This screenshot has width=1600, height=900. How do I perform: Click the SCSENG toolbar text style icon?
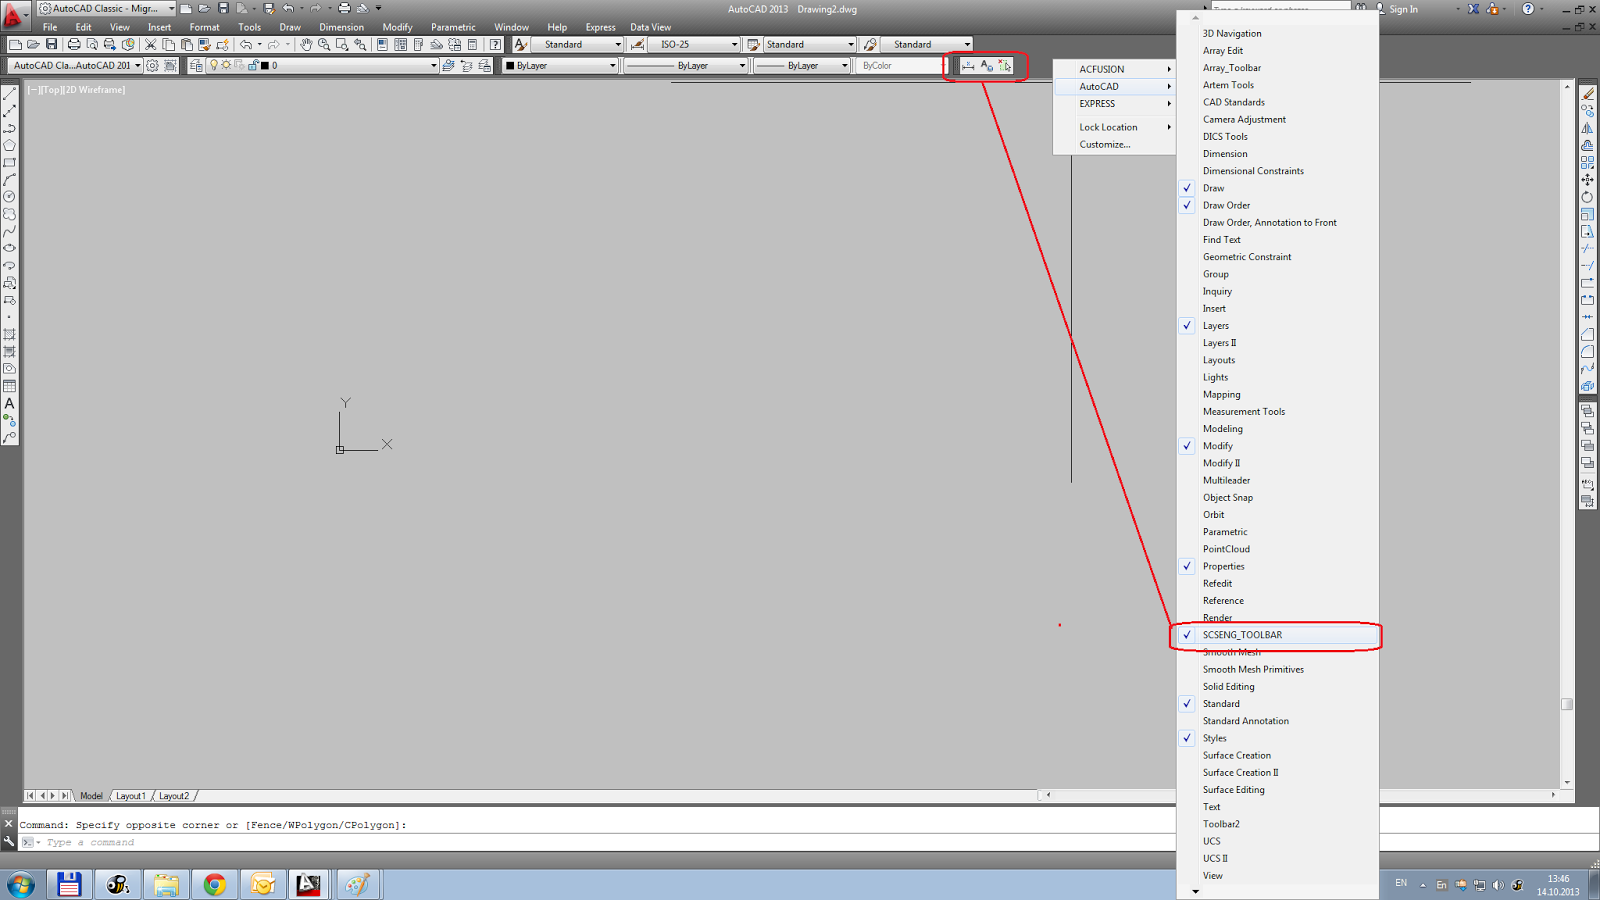coord(987,66)
